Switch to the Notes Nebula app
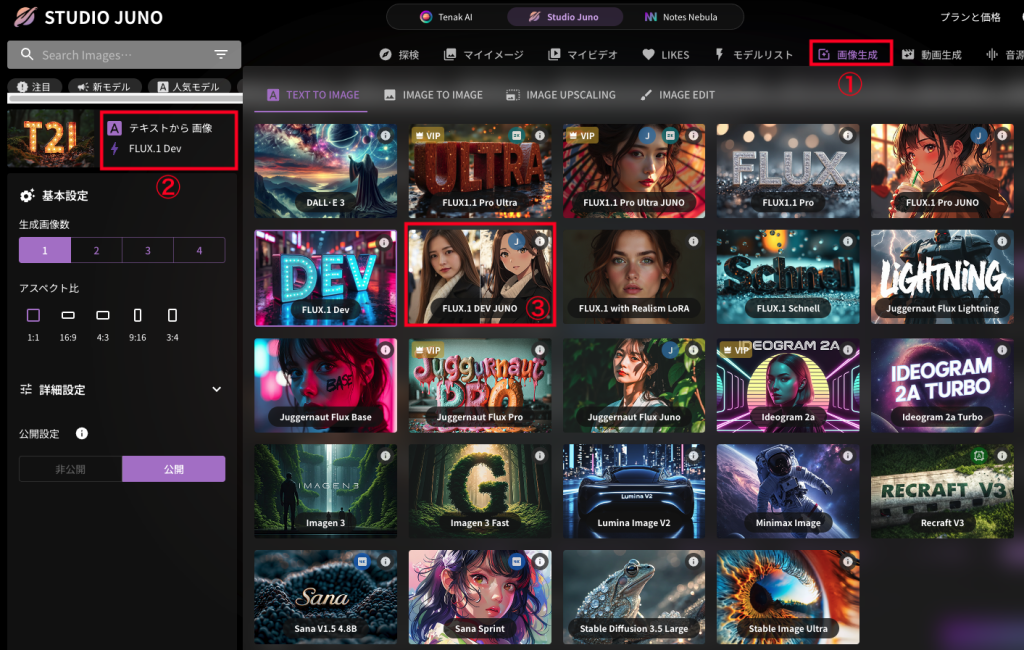Viewport: 1024px width, 650px height. pyautogui.click(x=681, y=17)
